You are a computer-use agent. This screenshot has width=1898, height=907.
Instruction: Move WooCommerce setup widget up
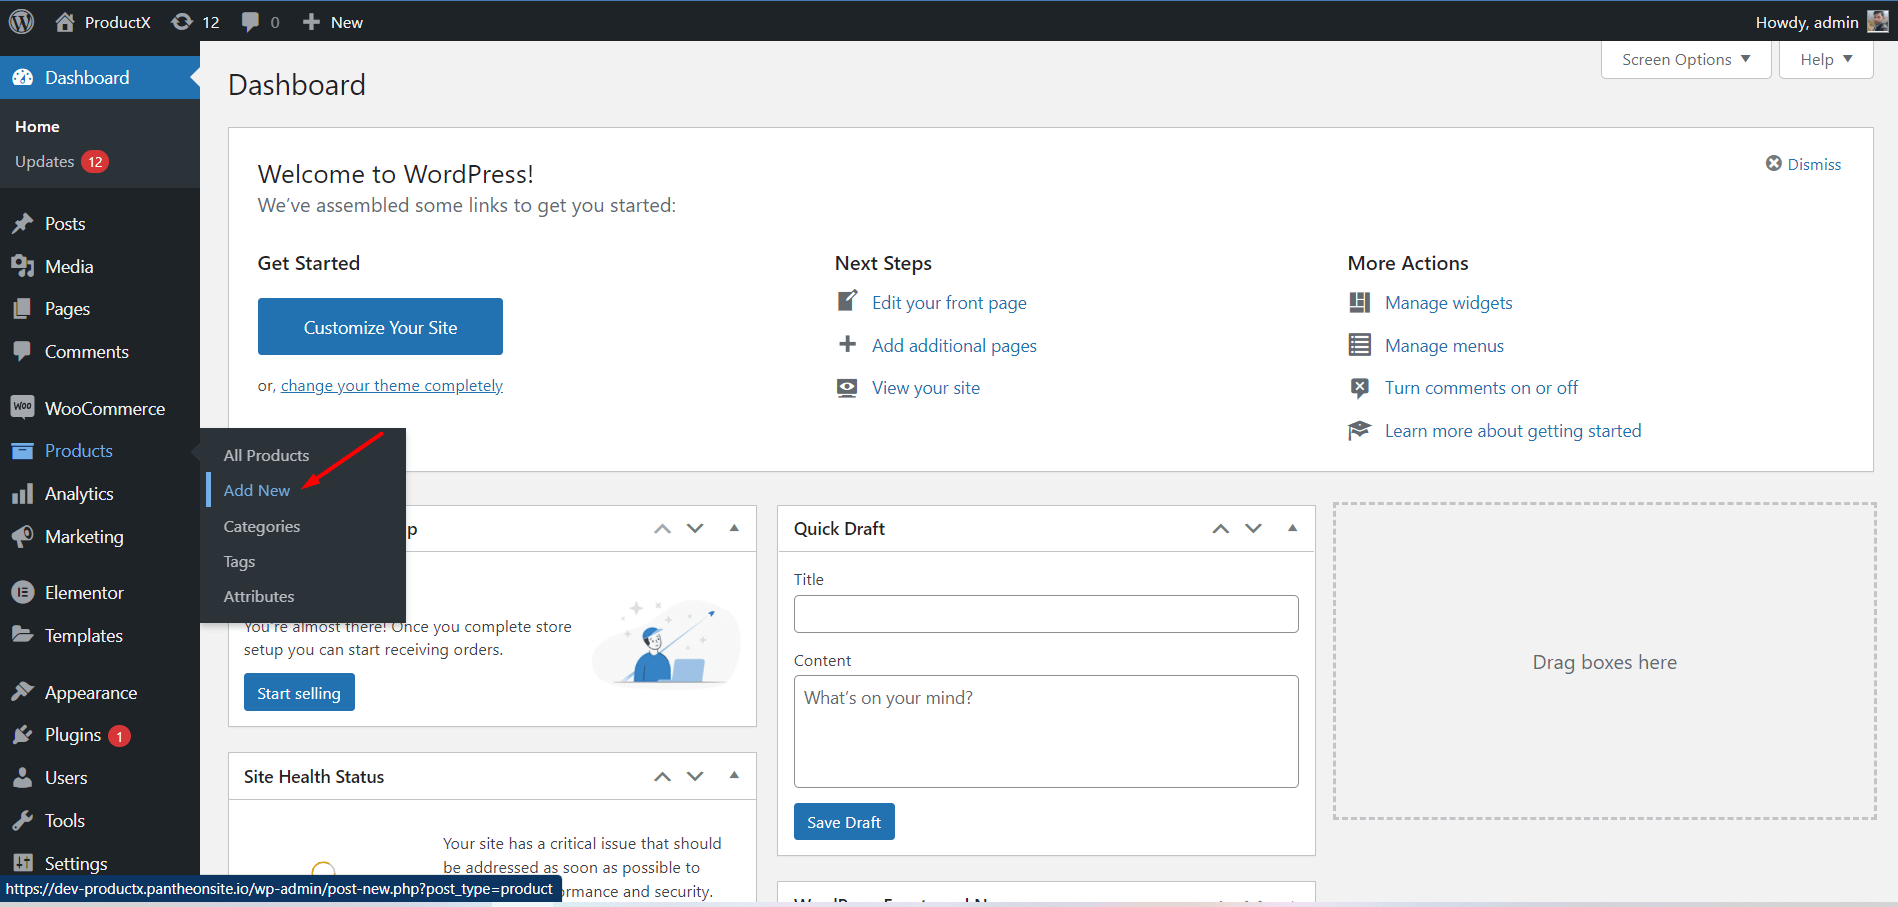tap(662, 529)
